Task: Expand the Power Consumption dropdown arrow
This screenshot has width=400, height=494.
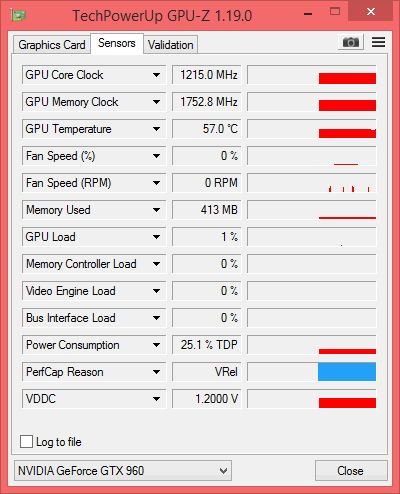Action: click(156, 345)
